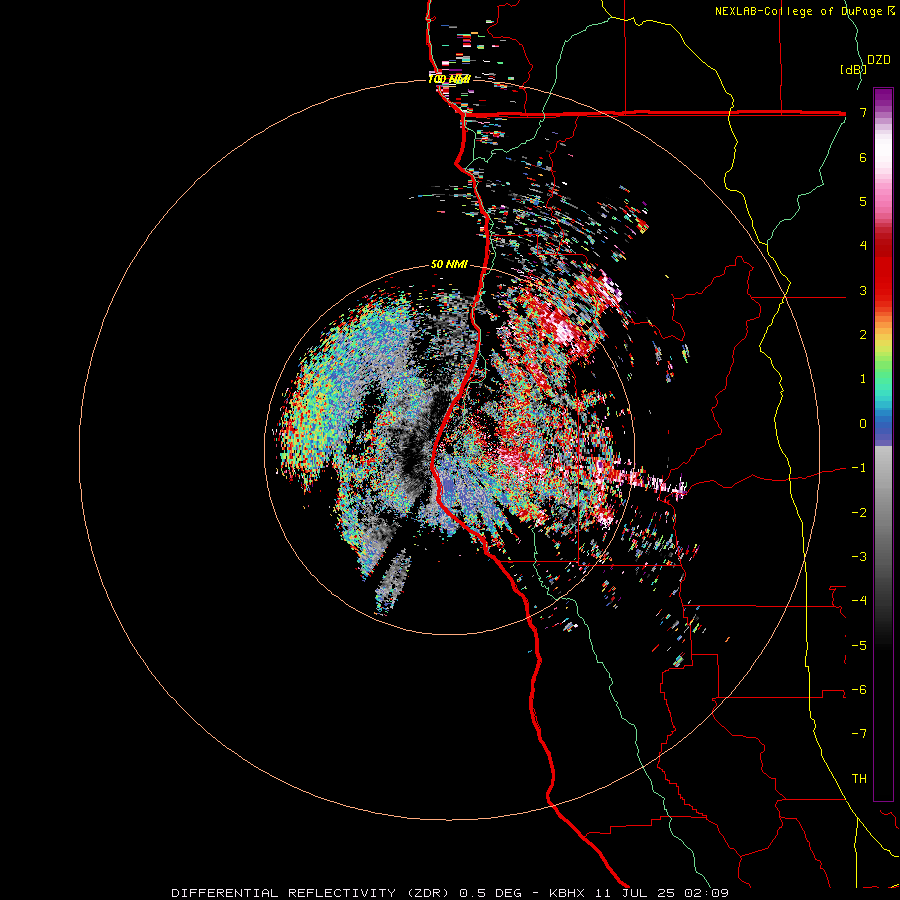Click the 3 dB scale label
The image size is (900, 900).
(x=863, y=290)
